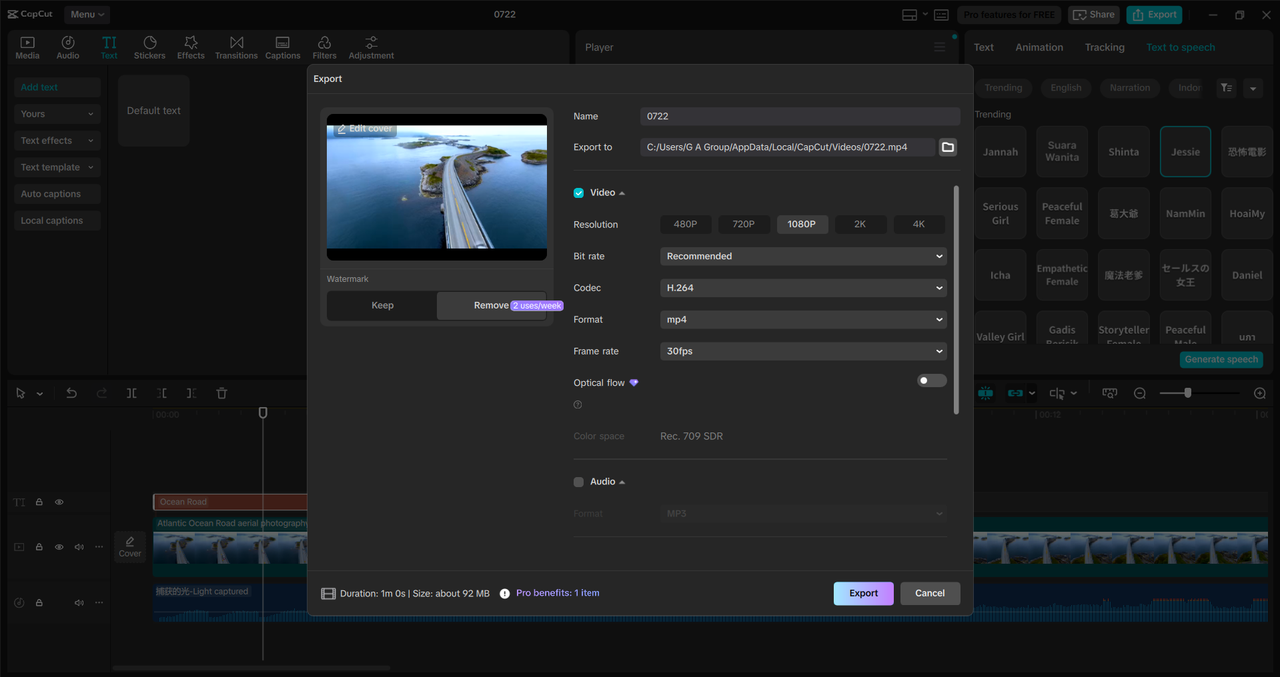Toggle timeline main-track magnet snapping icon
The image size is (1280, 677).
coord(986,394)
